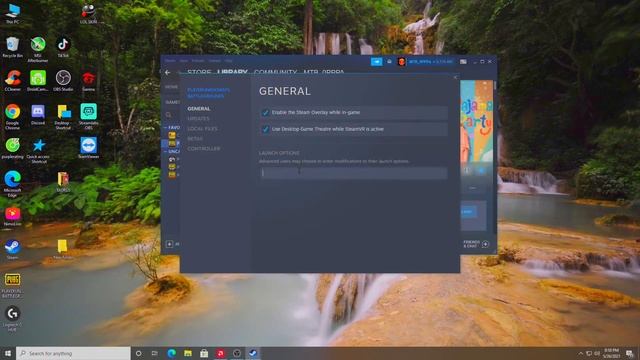Open the Controller tab in properties sidebar
This screenshot has height=360, width=640.
tap(204, 149)
